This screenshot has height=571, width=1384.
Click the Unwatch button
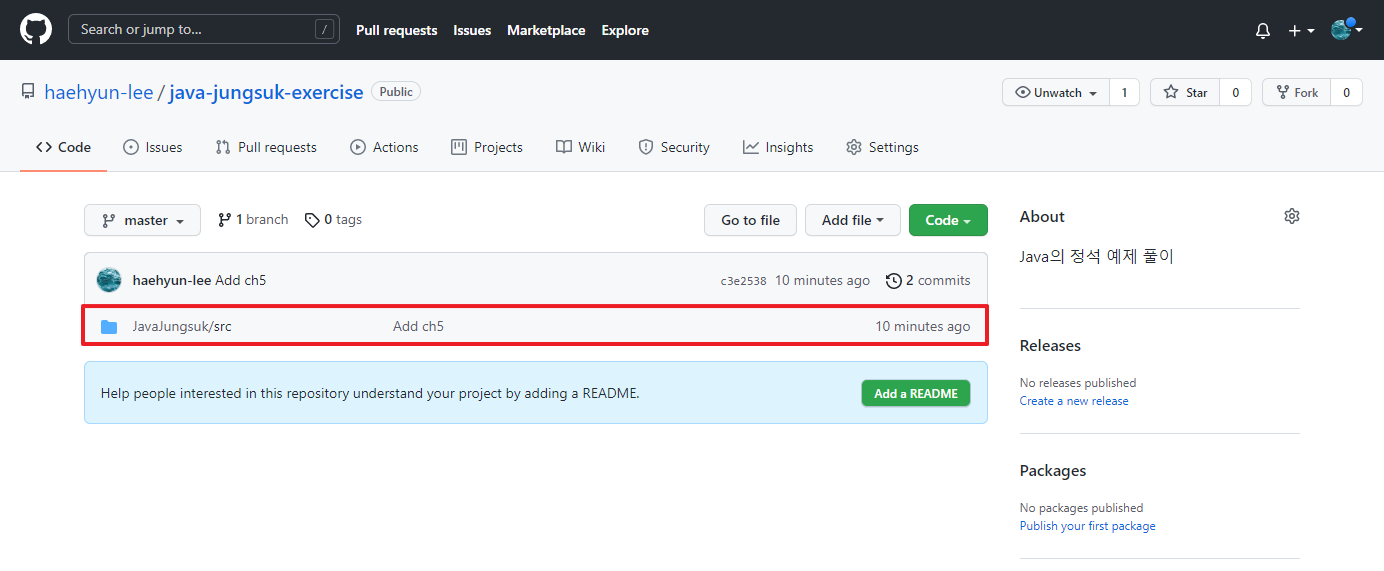click(x=1056, y=92)
